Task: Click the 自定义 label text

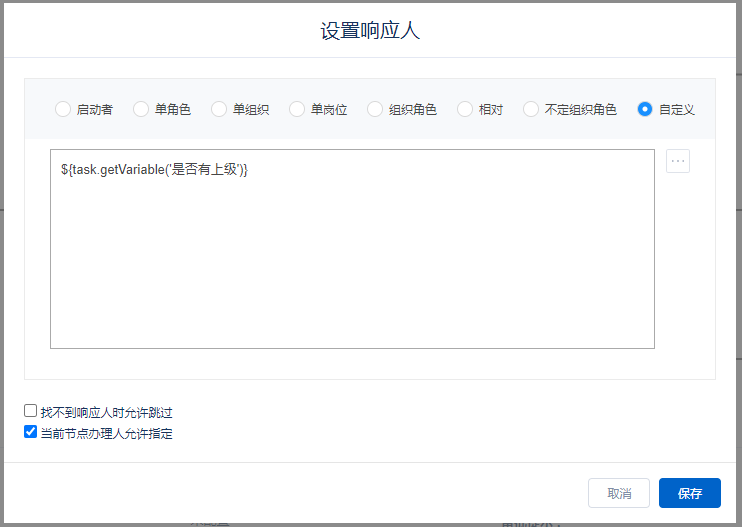Action: click(x=676, y=110)
